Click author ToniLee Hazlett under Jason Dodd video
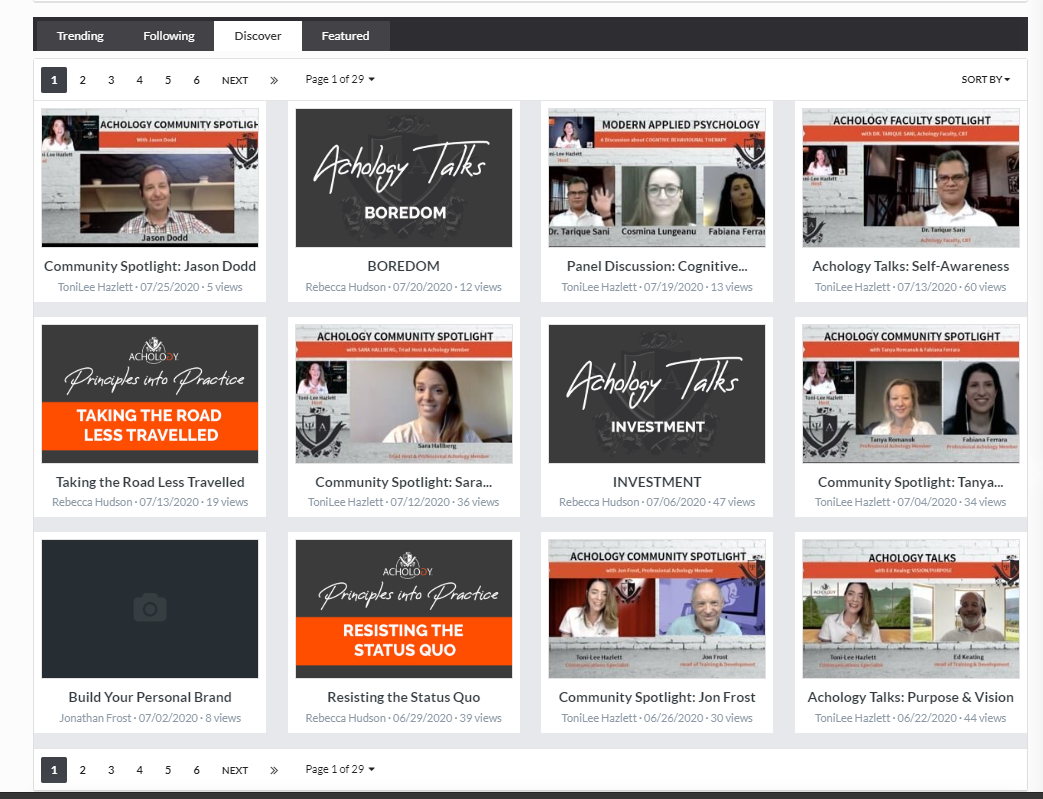 pyautogui.click(x=95, y=287)
